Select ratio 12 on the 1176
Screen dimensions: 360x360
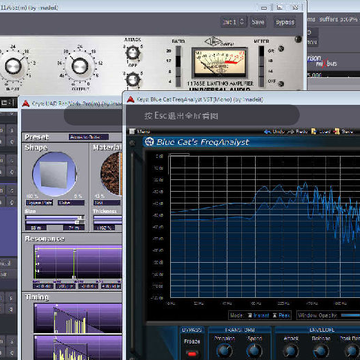(x=178, y=61)
